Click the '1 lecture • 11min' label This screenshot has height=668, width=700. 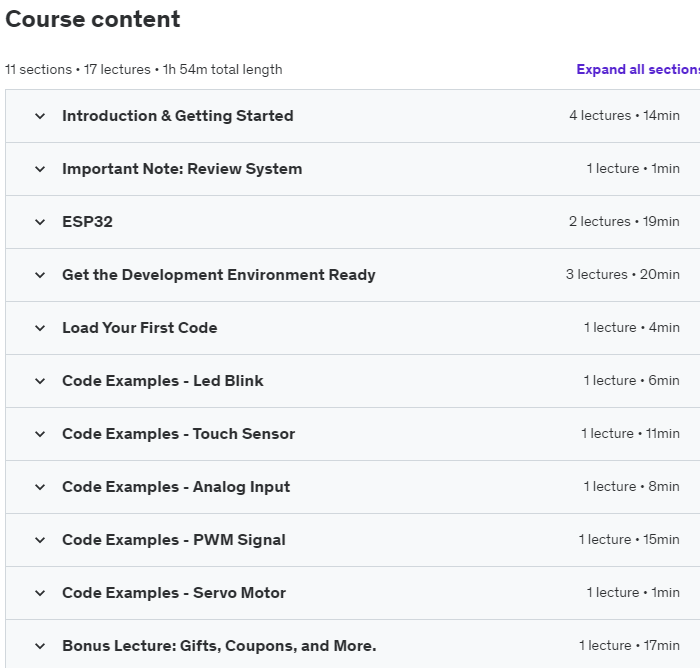tap(630, 434)
